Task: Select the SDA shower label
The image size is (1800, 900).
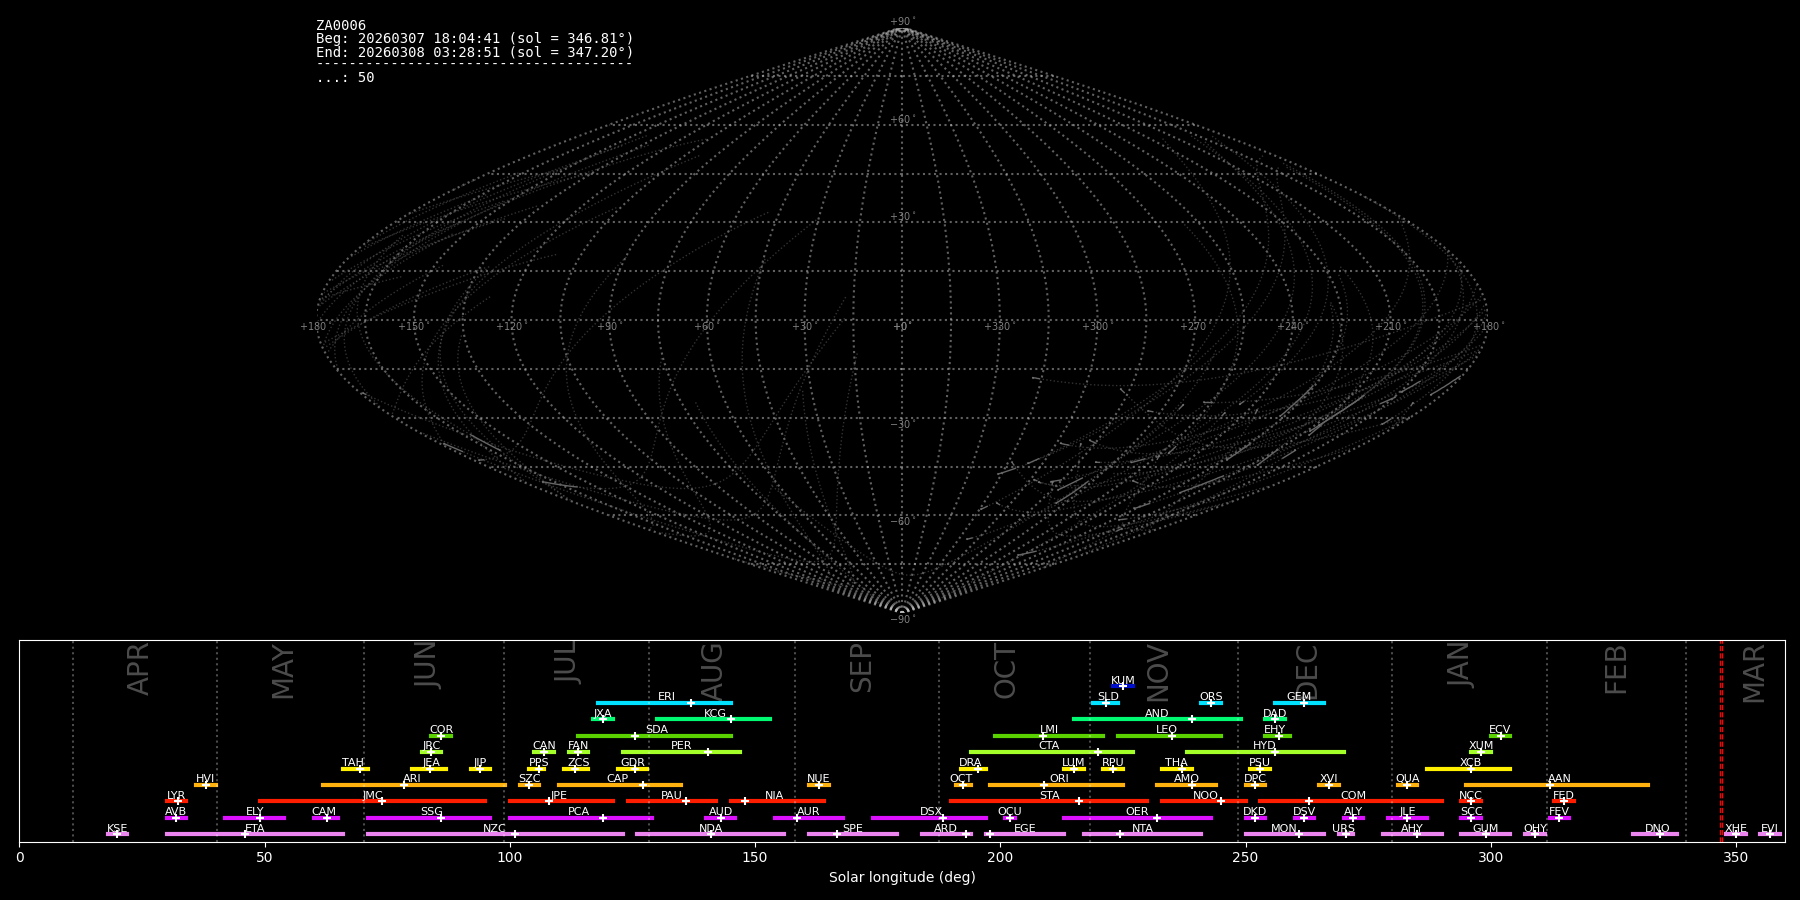Action: tap(657, 730)
